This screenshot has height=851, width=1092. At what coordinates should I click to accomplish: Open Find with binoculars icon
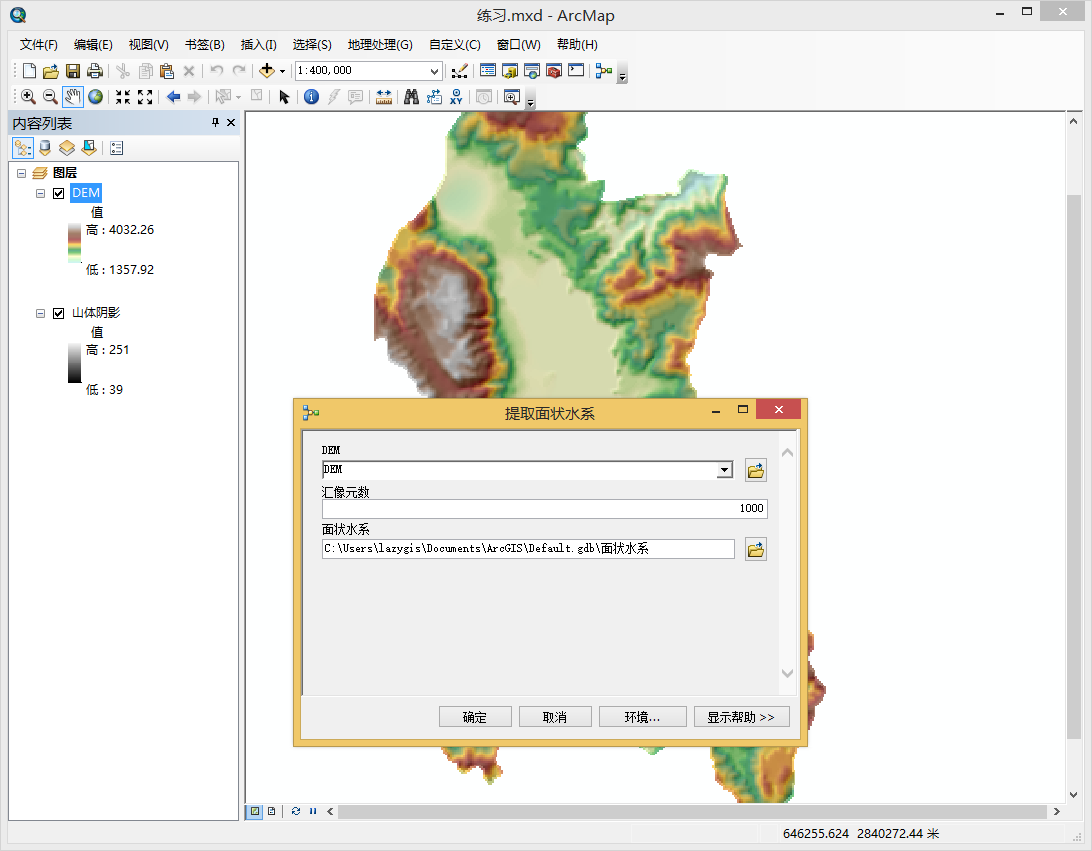(x=412, y=97)
